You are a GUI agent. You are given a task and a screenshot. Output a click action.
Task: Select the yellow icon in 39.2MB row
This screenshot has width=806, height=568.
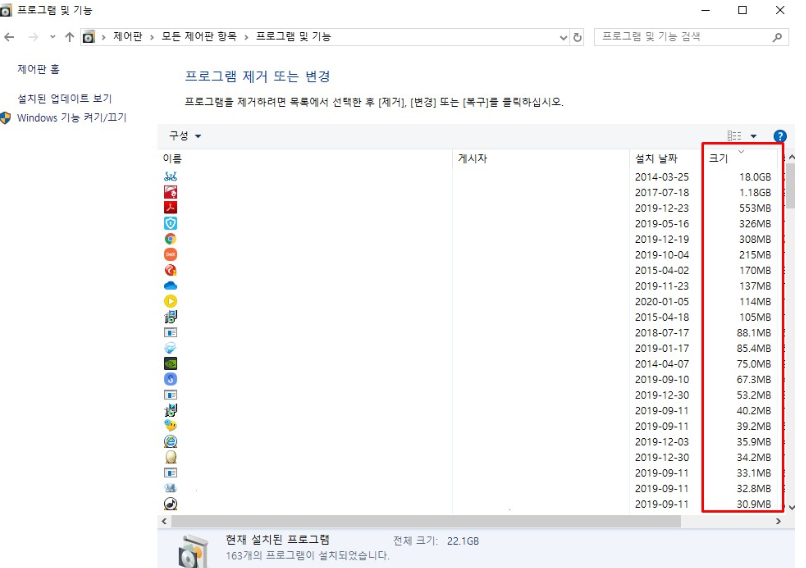[x=171, y=426]
